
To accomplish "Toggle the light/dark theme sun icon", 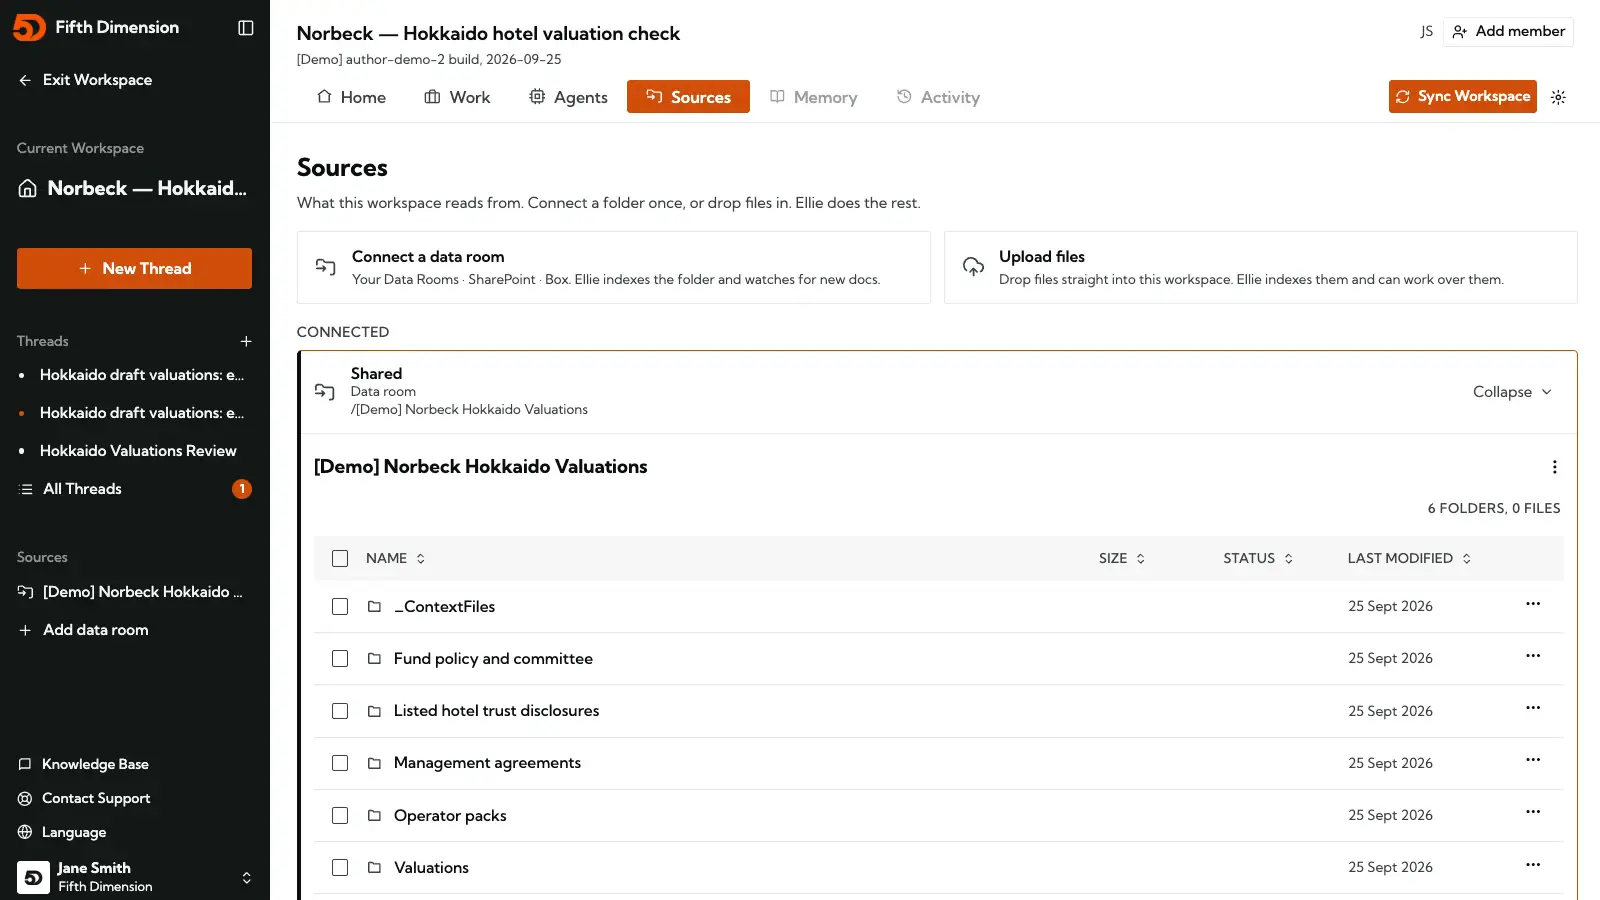I will click(1558, 97).
